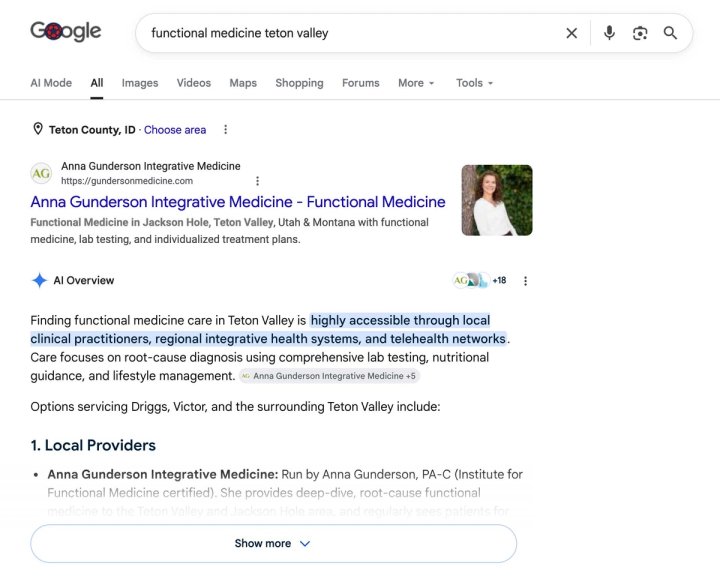This screenshot has height=576, width=720.
Task: Click the 'Functional Medicine in Jackson Hole' snippet
Action: 229,231
